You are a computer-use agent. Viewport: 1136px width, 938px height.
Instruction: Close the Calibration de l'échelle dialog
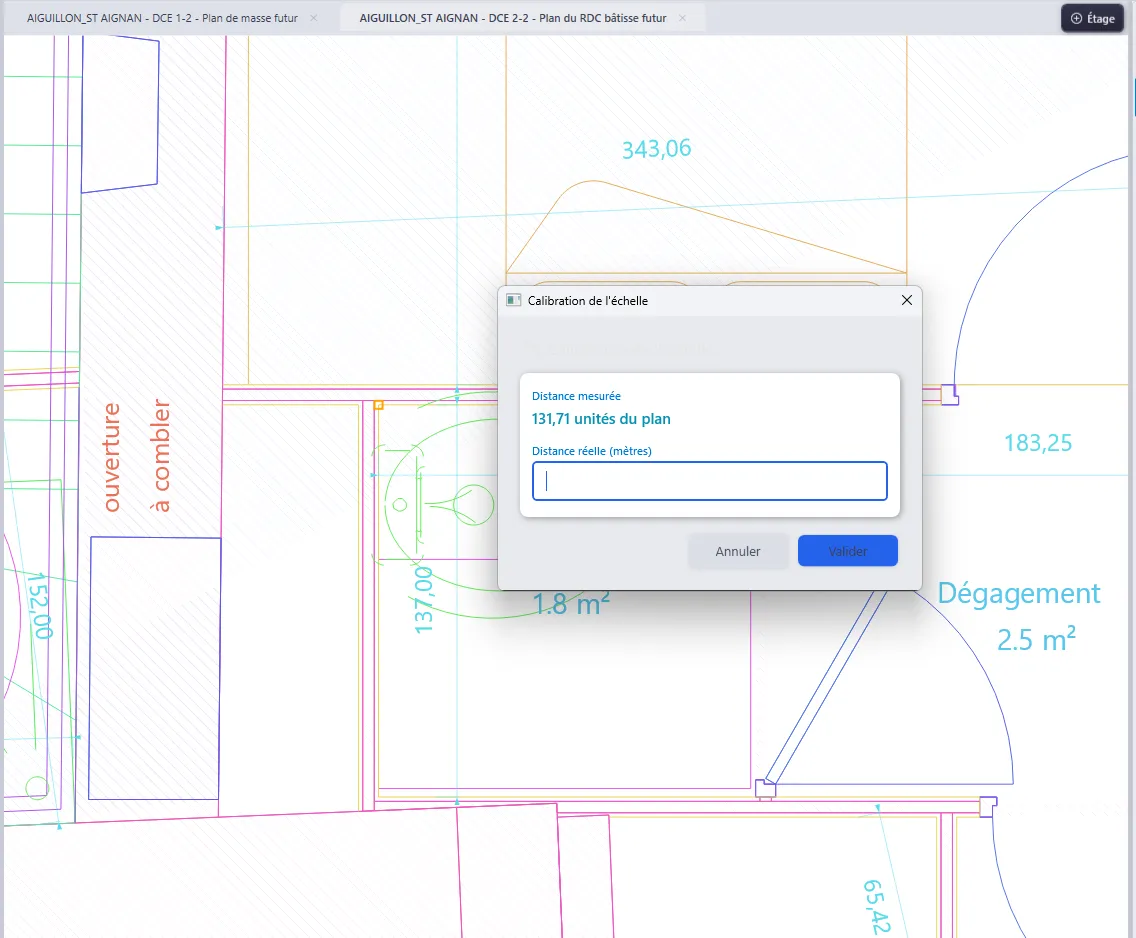906,300
